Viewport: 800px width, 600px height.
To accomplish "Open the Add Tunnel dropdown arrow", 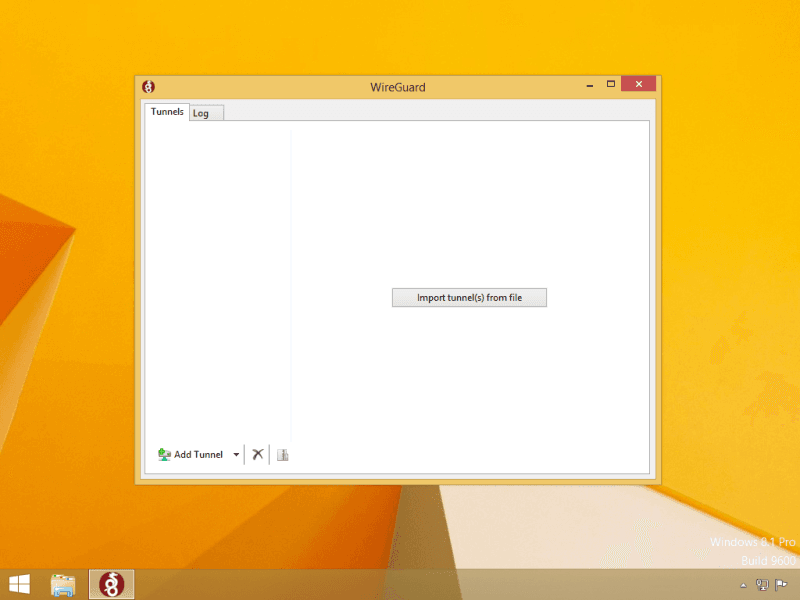I will tap(236, 455).
